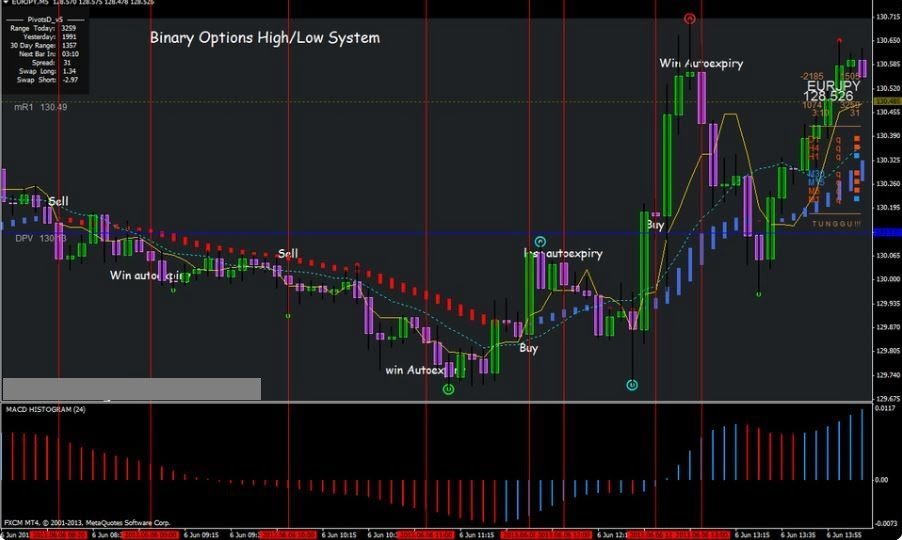
Task: Click the FXCM MT4 MetaQuotes copyright text
Action: [87, 523]
